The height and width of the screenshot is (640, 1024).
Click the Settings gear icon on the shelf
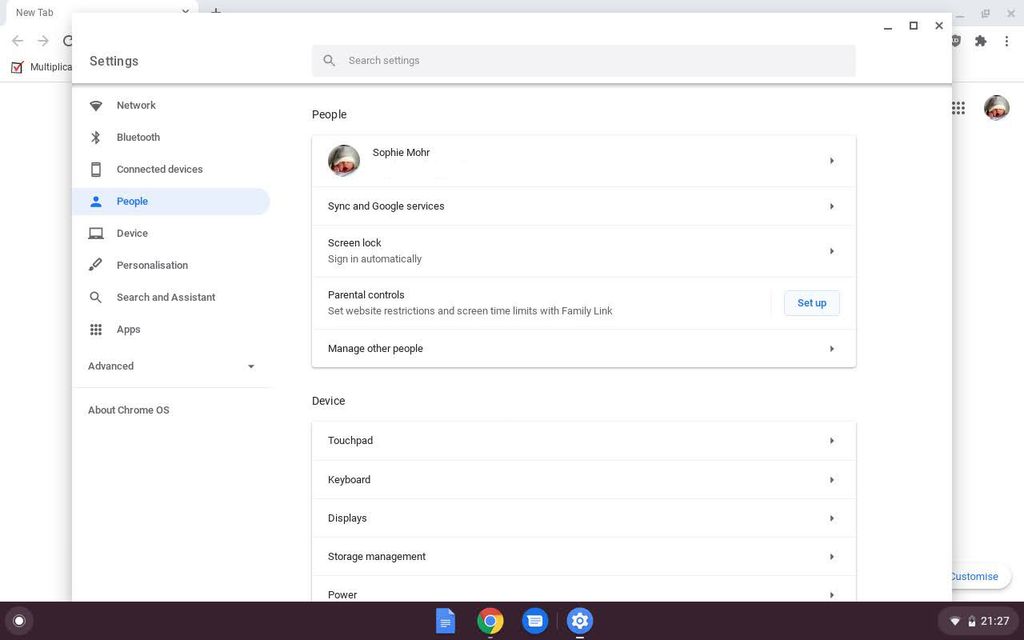(x=580, y=620)
